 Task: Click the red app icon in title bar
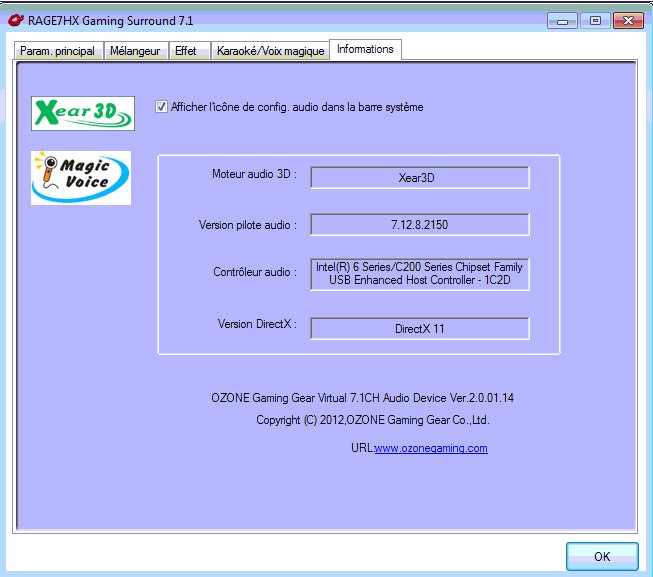click(x=16, y=20)
